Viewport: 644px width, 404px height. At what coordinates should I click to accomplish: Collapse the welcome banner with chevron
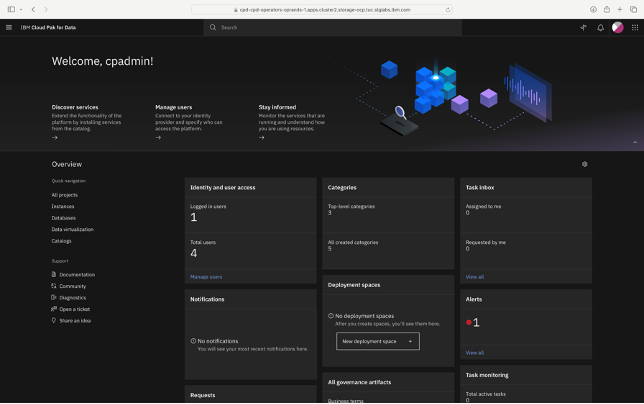point(637,142)
